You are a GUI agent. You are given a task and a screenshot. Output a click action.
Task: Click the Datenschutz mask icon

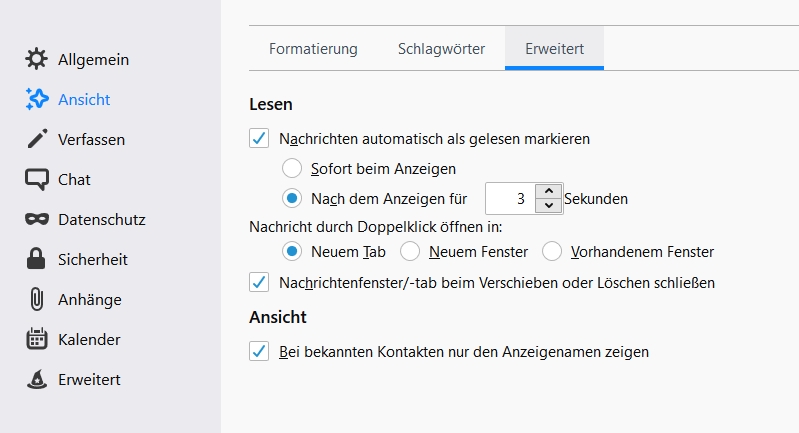click(x=37, y=220)
